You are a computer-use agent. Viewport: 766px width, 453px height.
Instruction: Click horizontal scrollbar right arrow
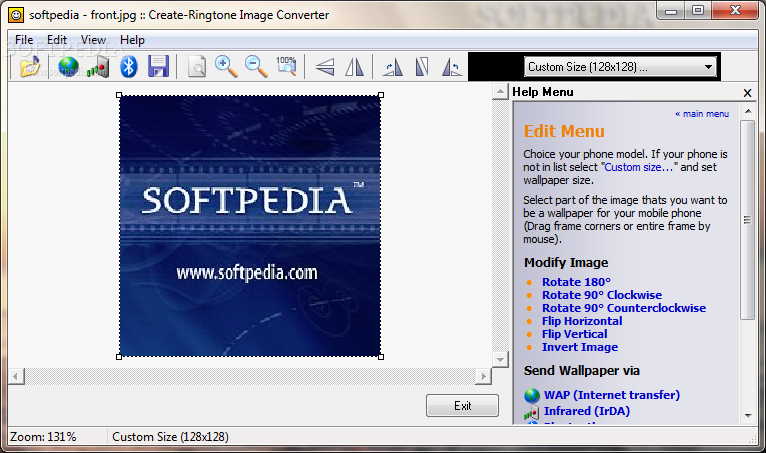pyautogui.click(x=484, y=376)
